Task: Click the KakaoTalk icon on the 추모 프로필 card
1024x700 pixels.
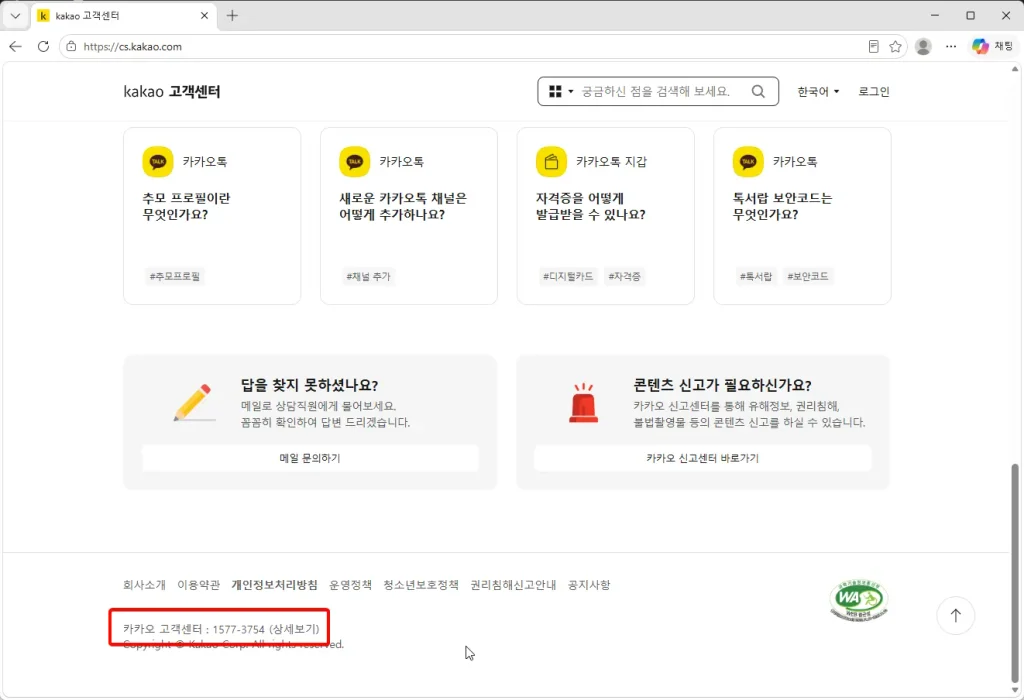Action: pyautogui.click(x=157, y=161)
